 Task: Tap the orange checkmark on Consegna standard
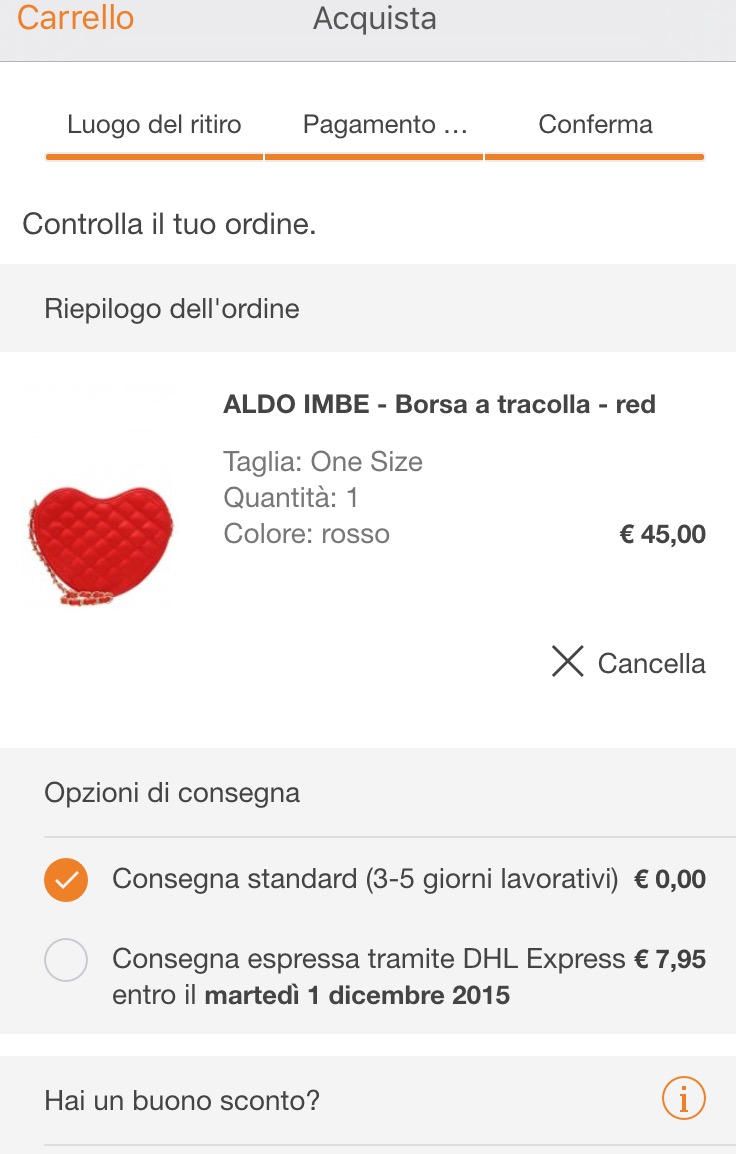(66, 880)
